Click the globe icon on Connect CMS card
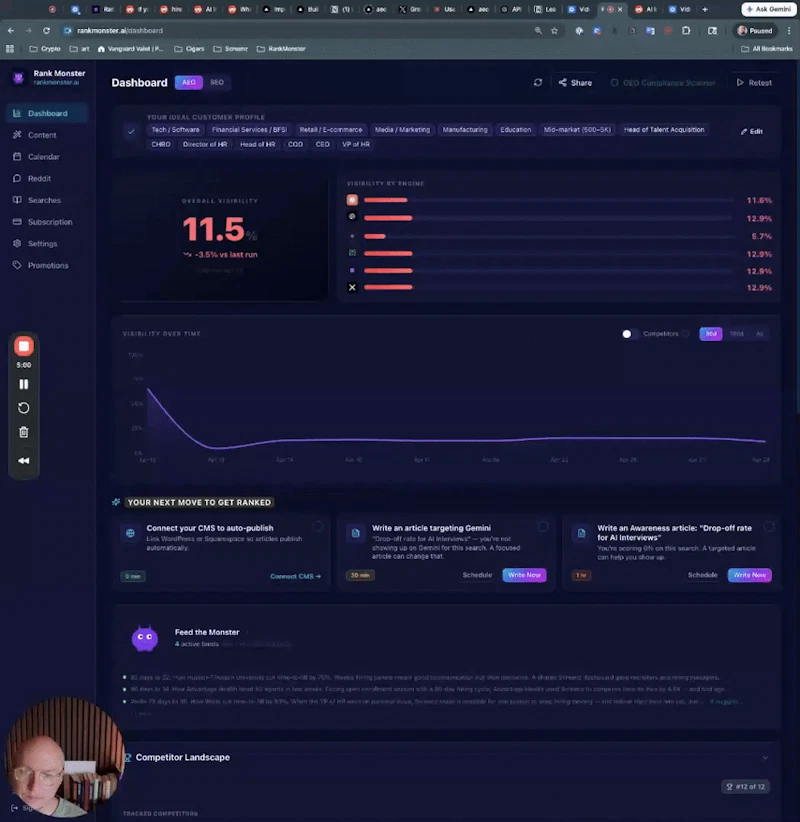This screenshot has width=800, height=822. point(131,533)
